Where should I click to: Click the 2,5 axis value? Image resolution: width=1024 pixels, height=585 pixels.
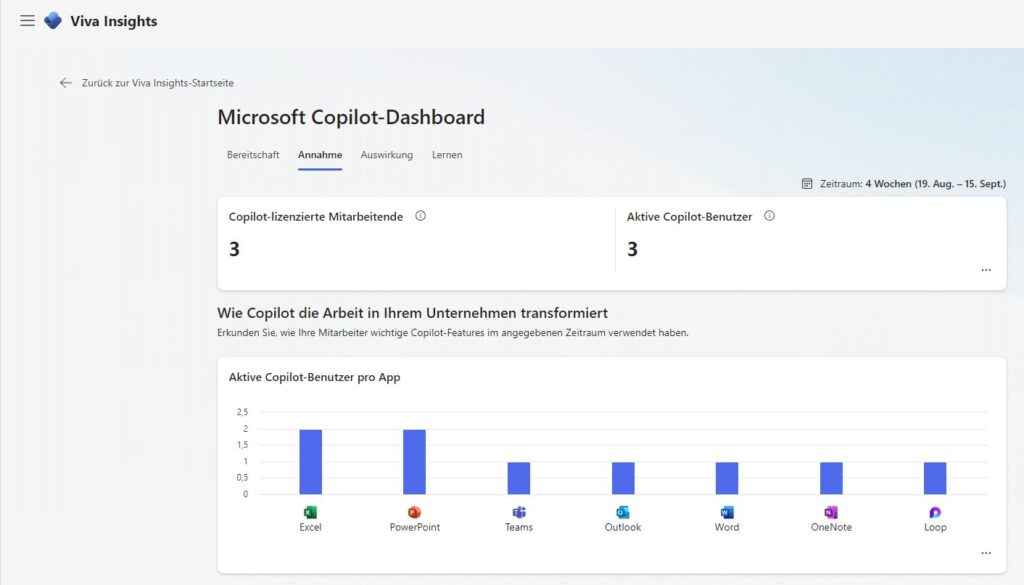click(242, 412)
